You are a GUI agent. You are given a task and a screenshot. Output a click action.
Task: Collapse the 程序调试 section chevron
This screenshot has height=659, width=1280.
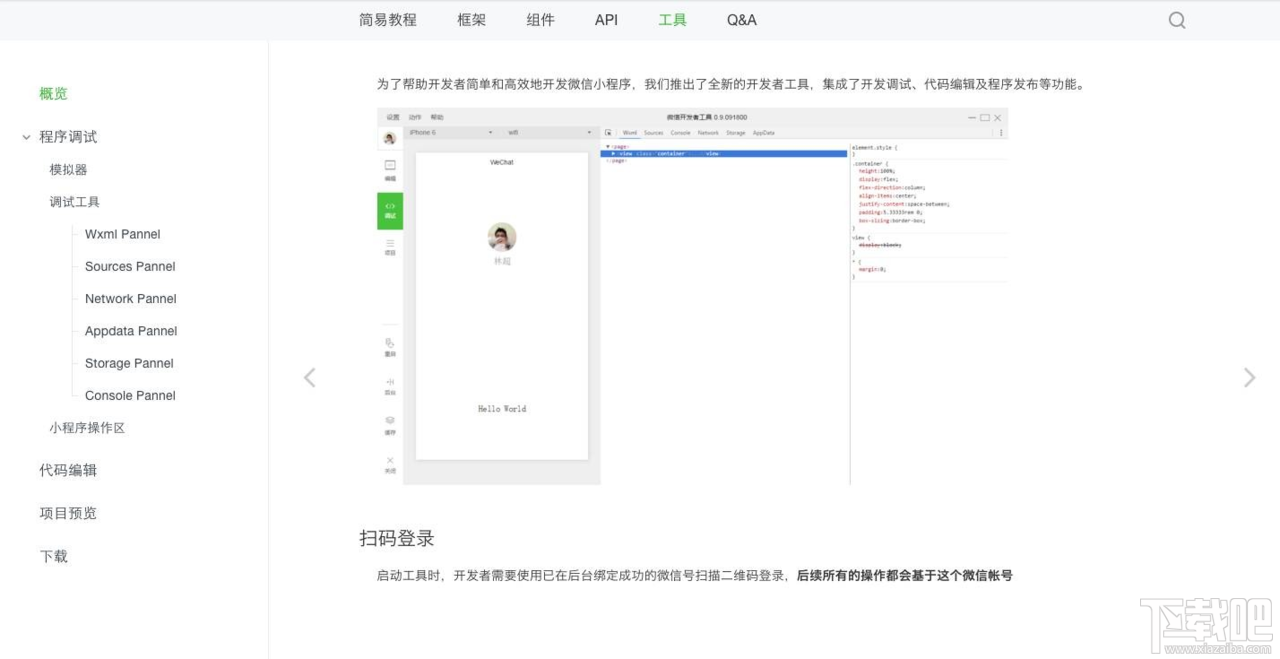coord(26,137)
